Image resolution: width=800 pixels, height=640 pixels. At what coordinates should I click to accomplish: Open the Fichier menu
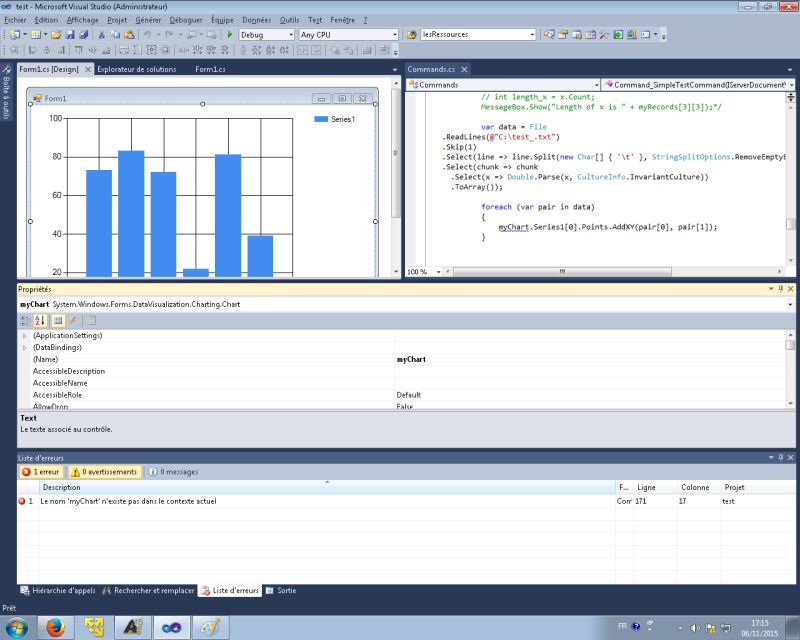pos(15,20)
